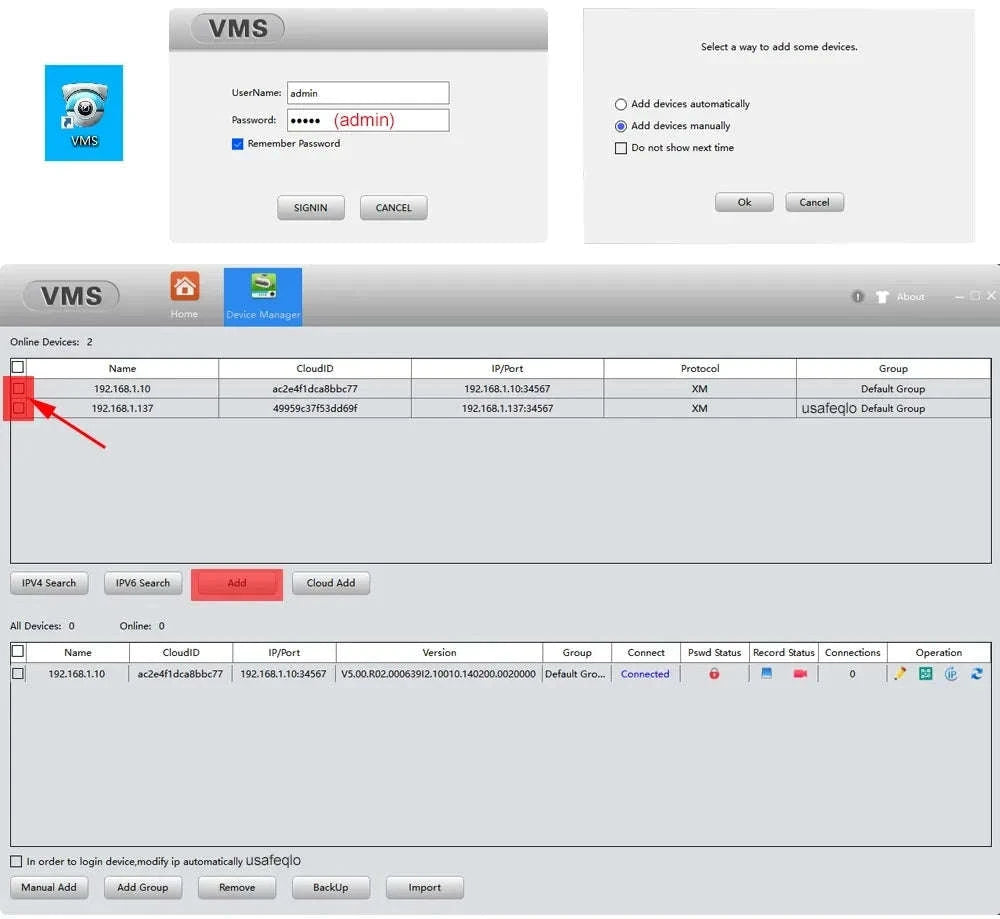
Task: Click the Version column header
Action: (439, 652)
